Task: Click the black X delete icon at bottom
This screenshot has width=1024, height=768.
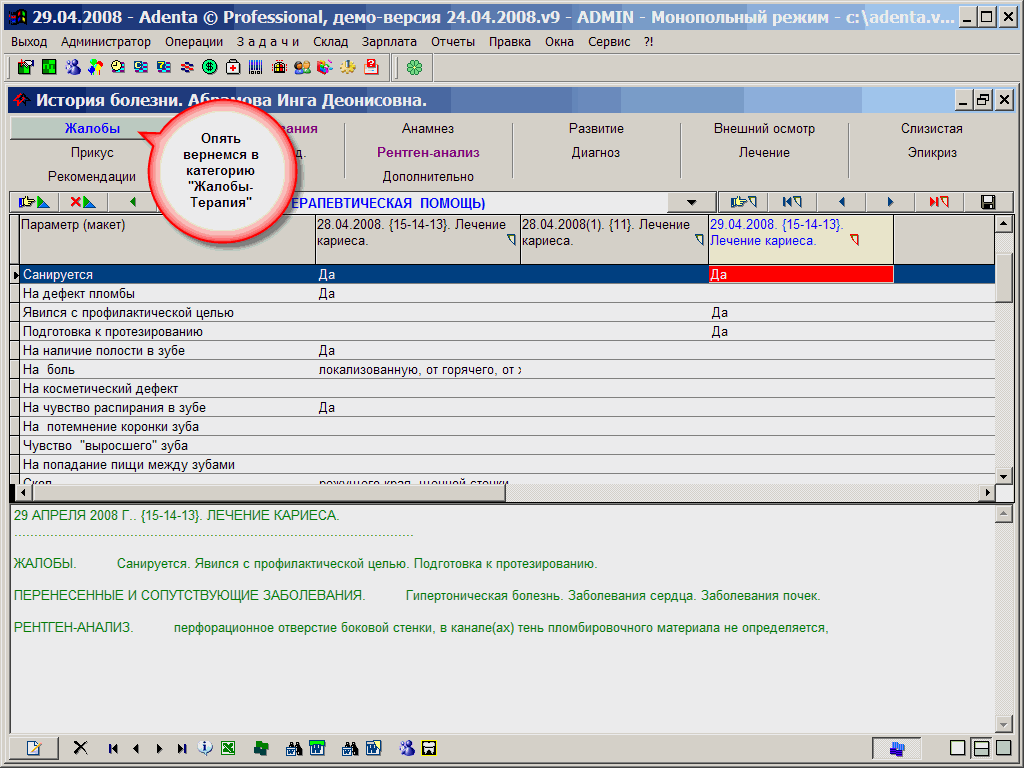Action: (x=81, y=748)
